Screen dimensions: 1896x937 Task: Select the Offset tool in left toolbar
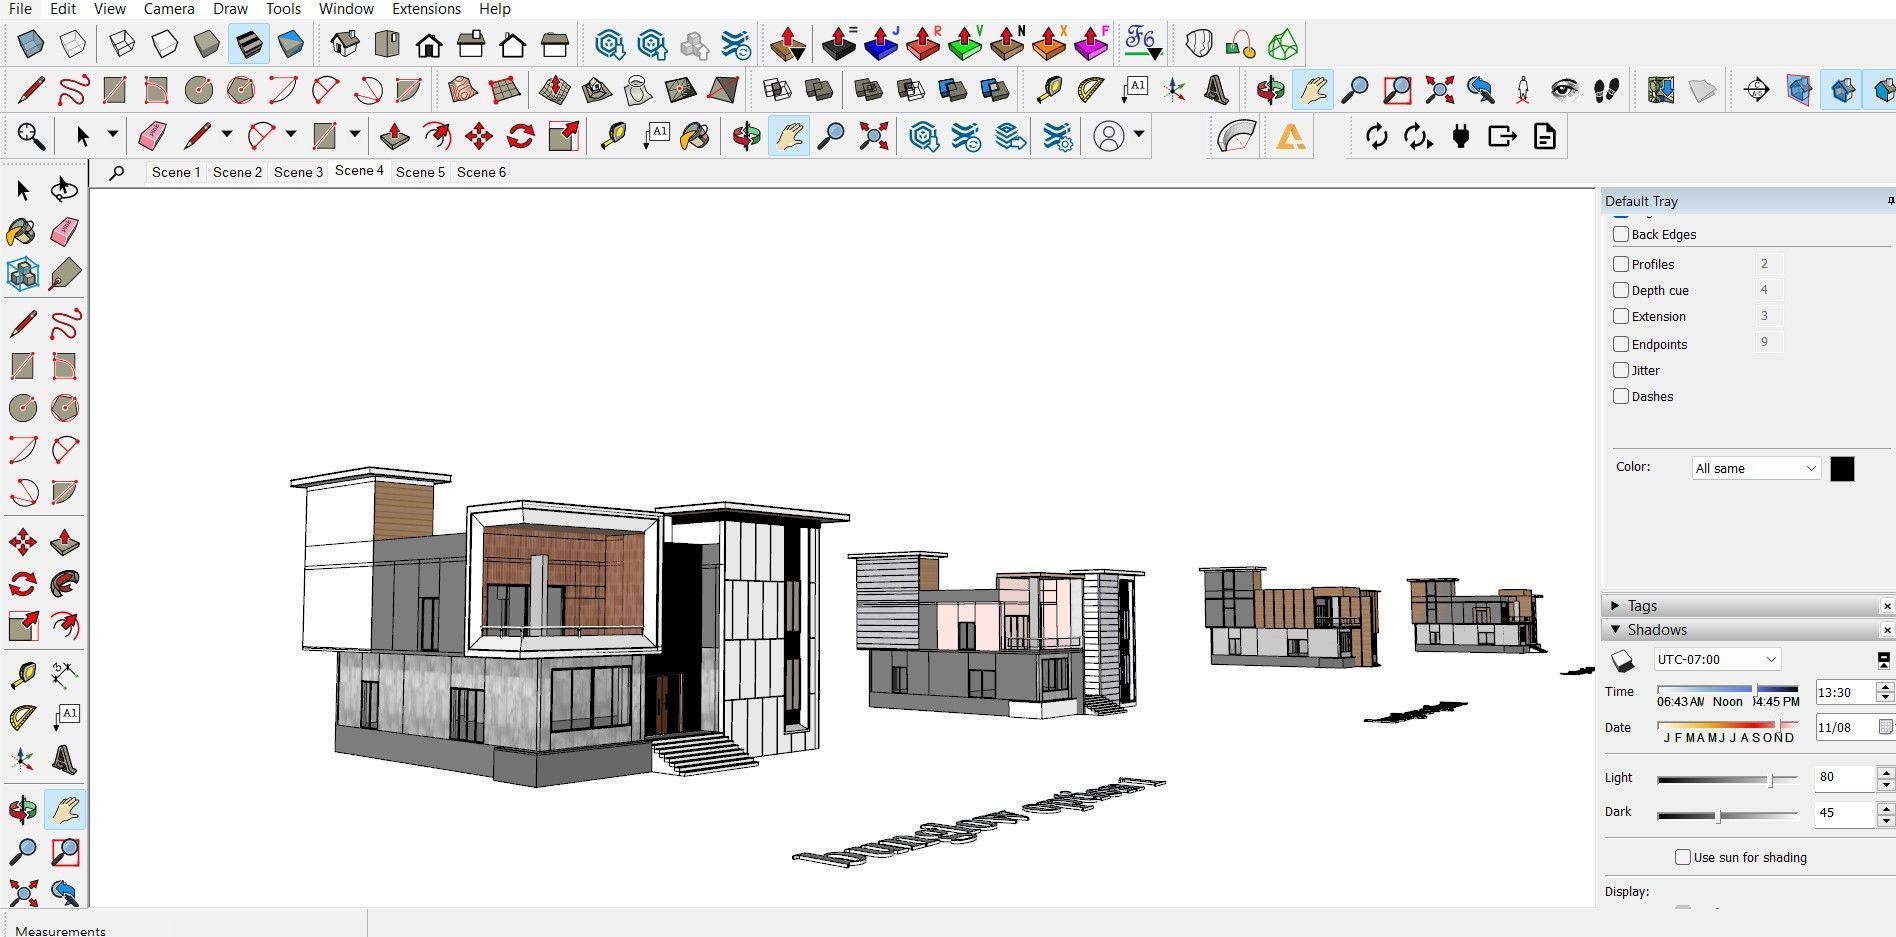(x=64, y=626)
